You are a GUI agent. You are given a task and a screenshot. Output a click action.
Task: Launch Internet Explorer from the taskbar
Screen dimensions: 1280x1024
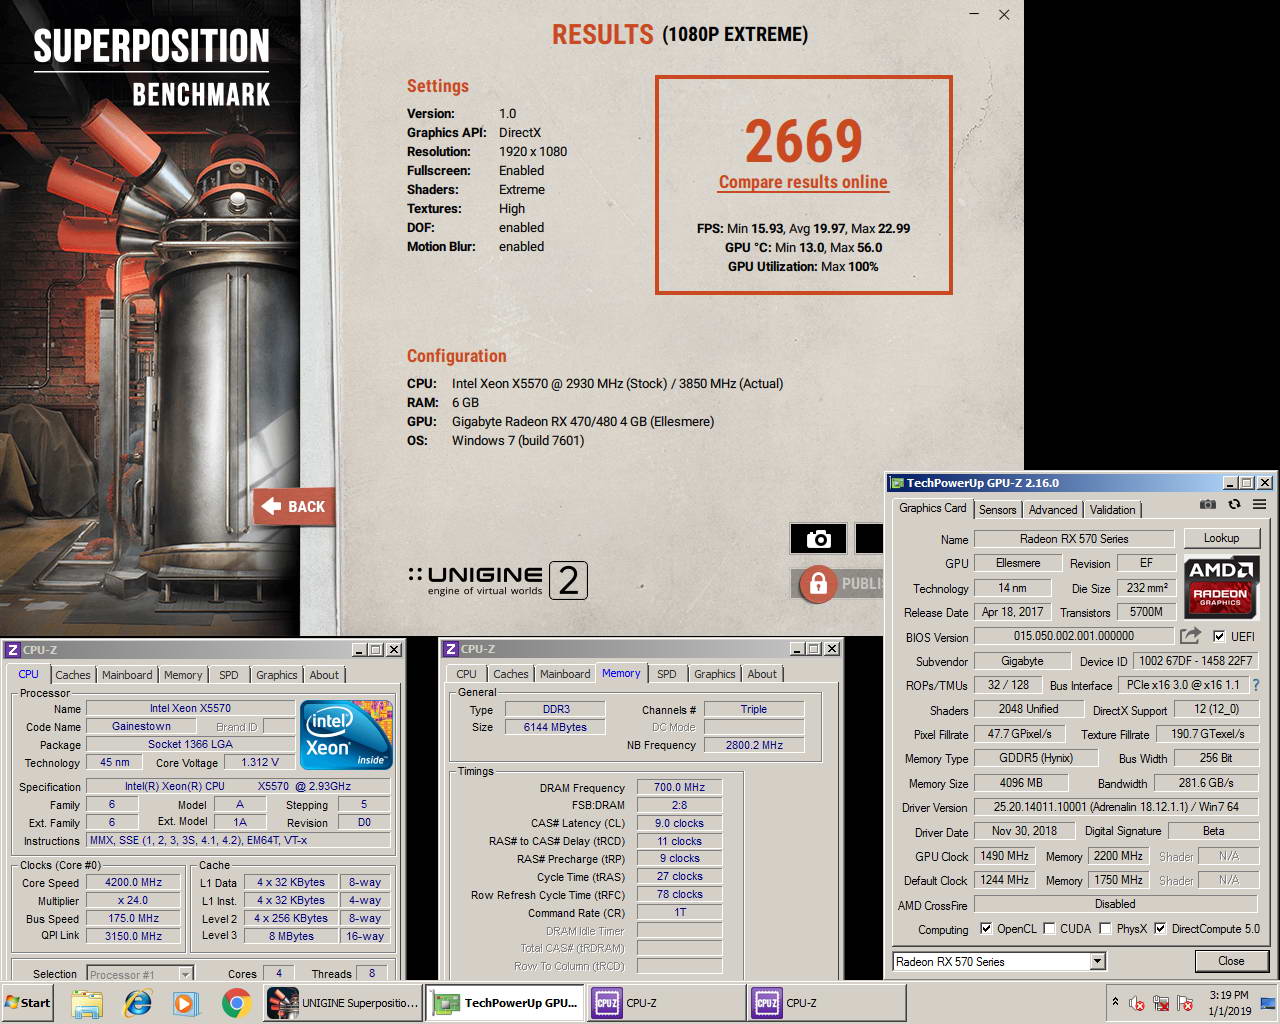click(137, 1002)
